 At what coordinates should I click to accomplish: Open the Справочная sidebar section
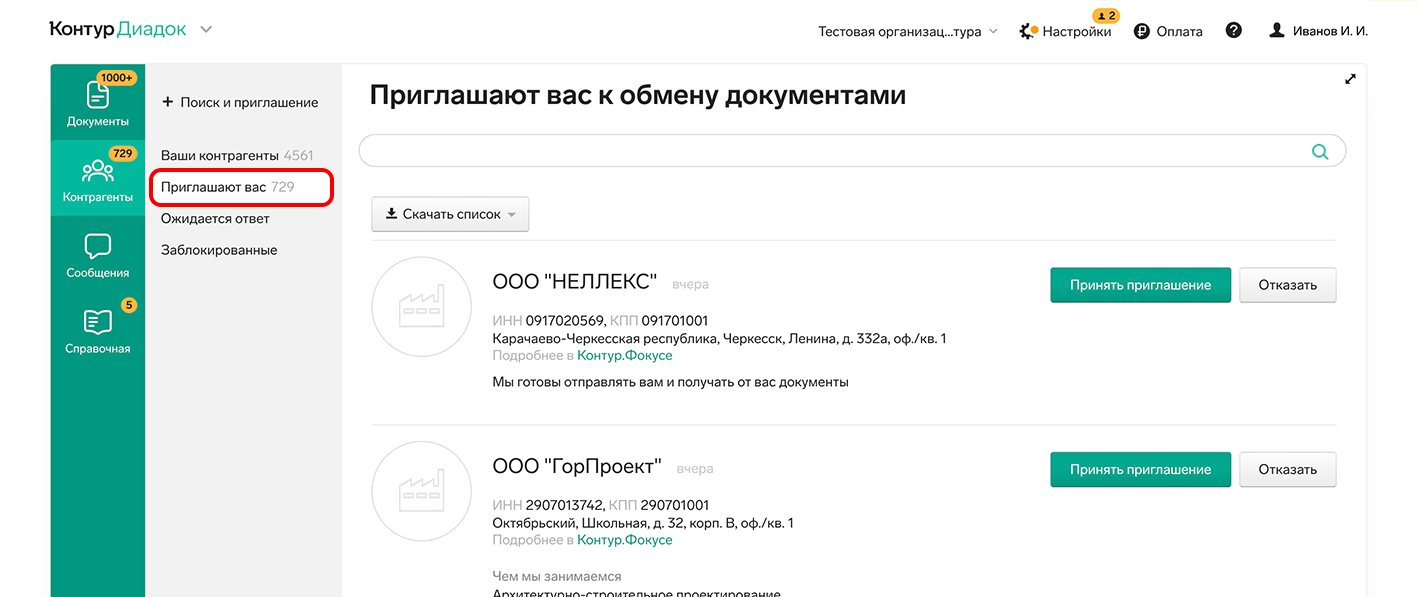pyautogui.click(x=98, y=330)
